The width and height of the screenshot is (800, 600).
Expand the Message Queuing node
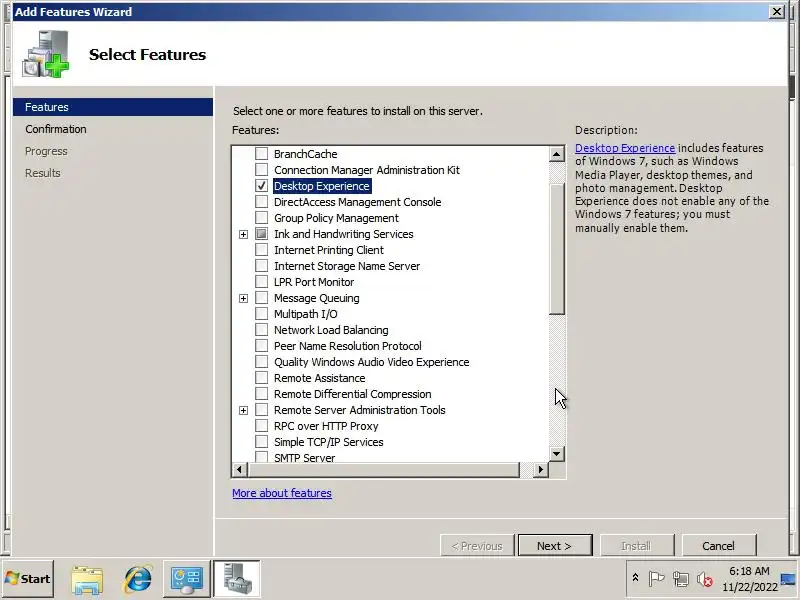243,298
